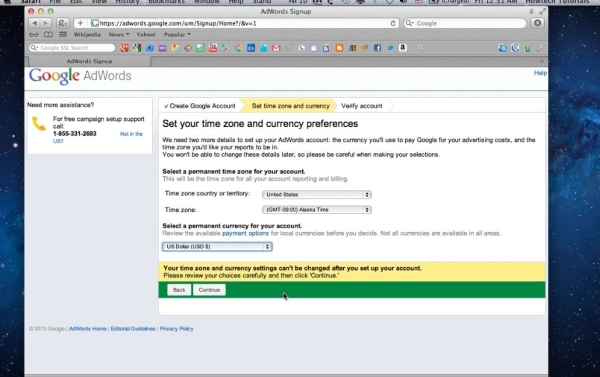Open Time zone country or territory dropdown

316,194
